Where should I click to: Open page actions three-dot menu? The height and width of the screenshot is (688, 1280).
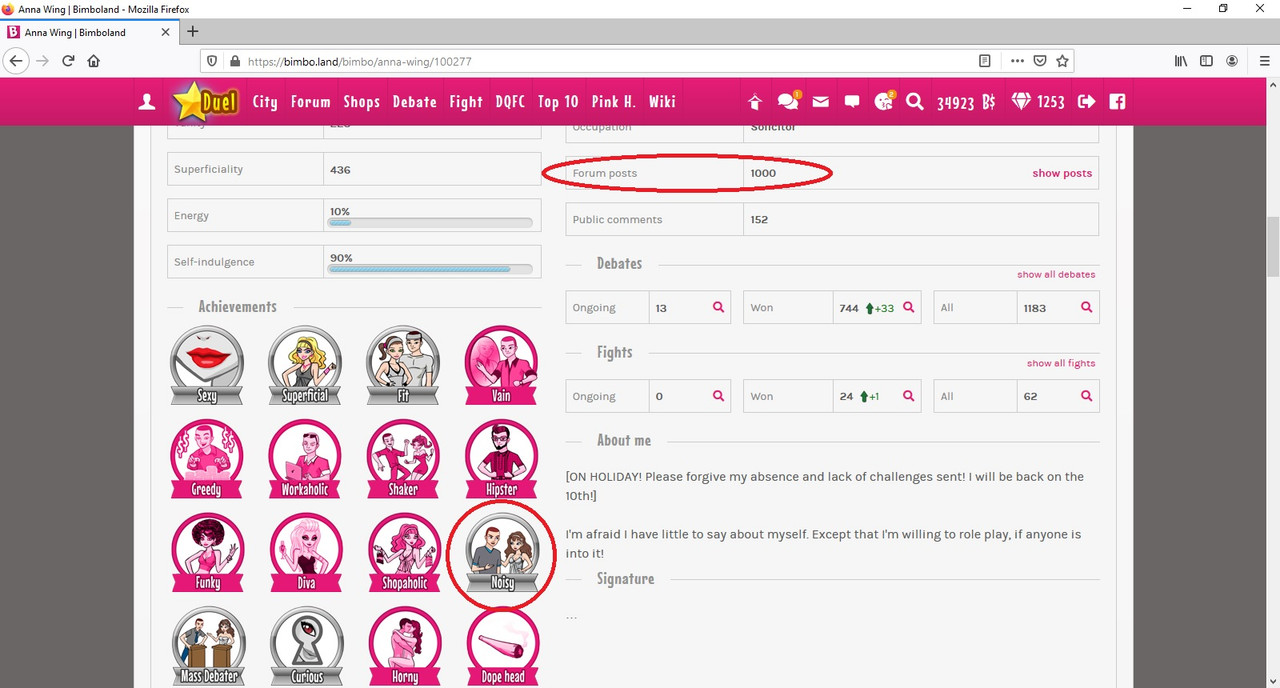pyautogui.click(x=1017, y=61)
